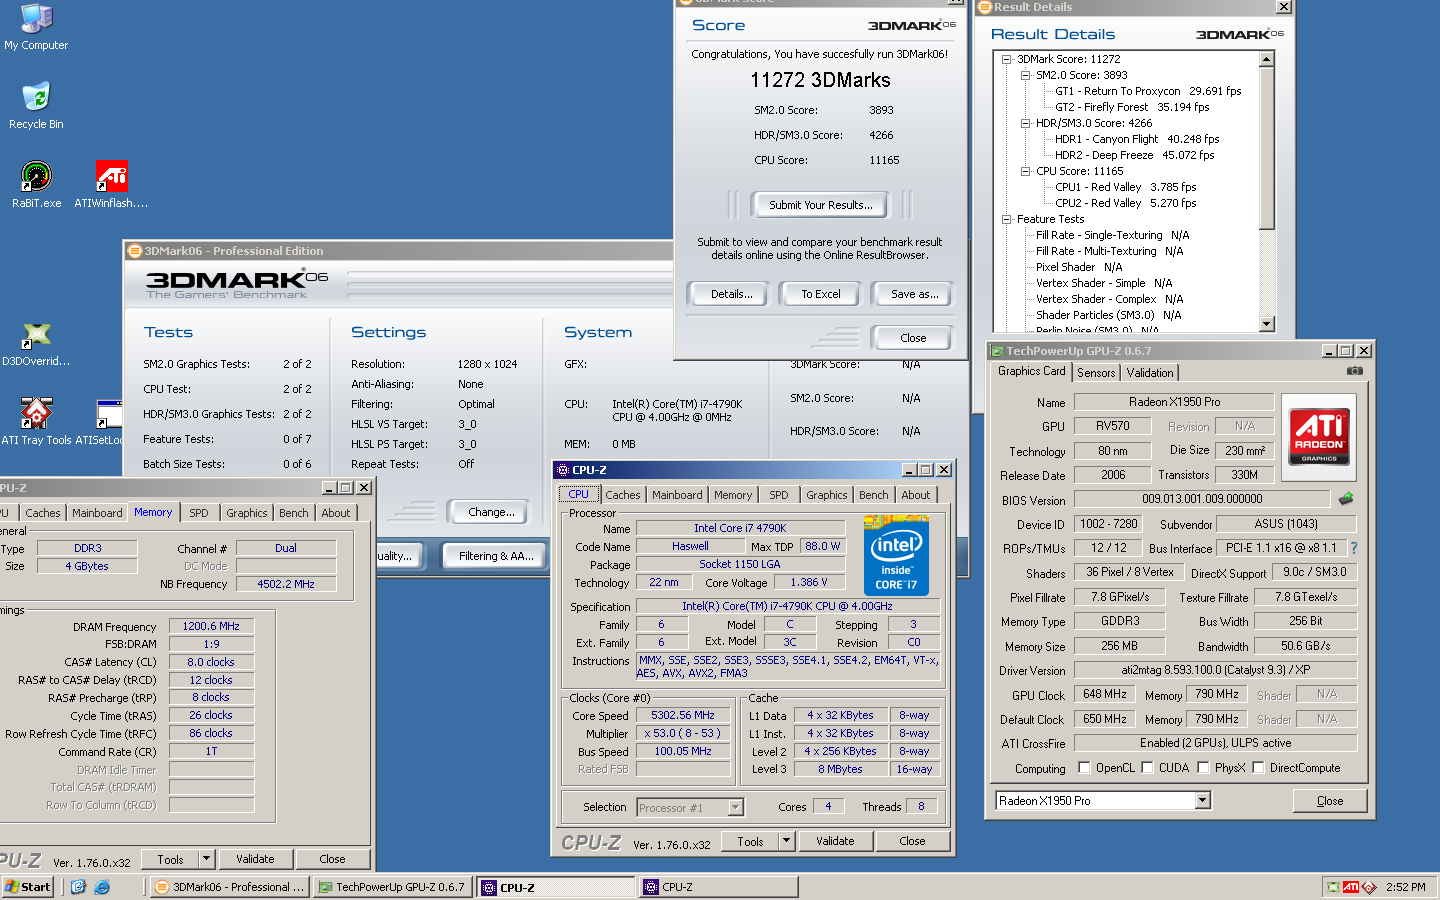
Task: Switch to the Sensors tab in GPU-Z
Action: coord(1096,372)
